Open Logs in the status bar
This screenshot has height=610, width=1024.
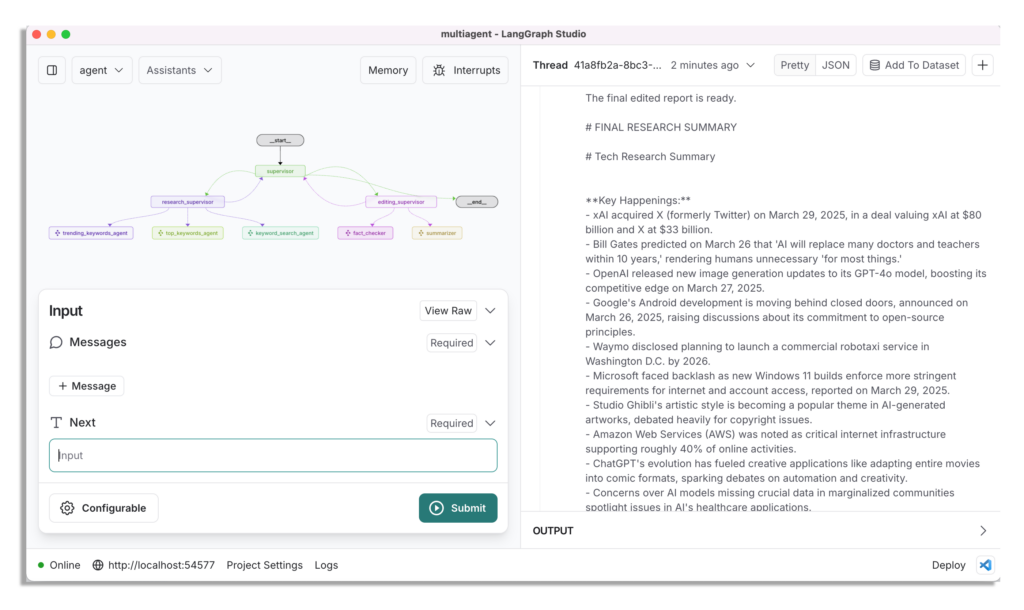326,565
